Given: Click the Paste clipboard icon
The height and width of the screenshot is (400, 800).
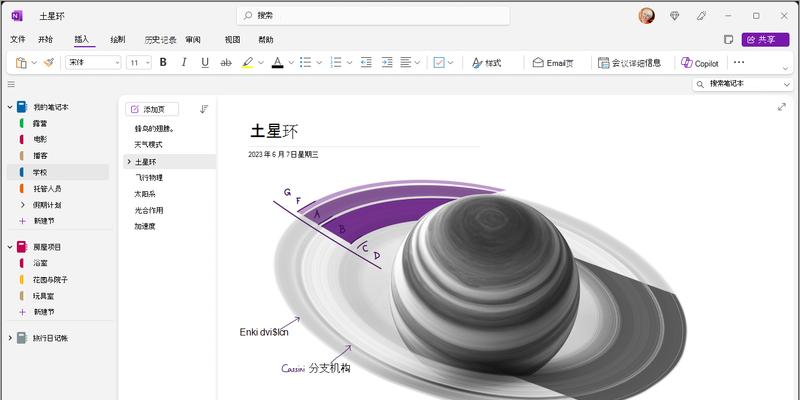Looking at the screenshot, I should click(x=21, y=63).
